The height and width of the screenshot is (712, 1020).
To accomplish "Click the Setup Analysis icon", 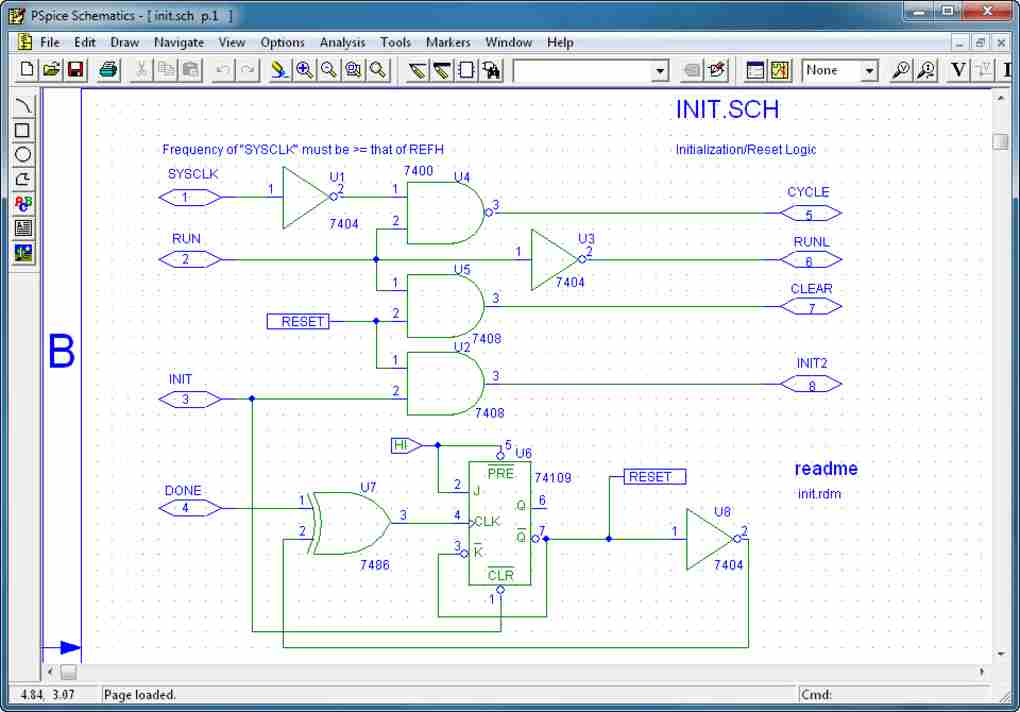I will [x=755, y=70].
